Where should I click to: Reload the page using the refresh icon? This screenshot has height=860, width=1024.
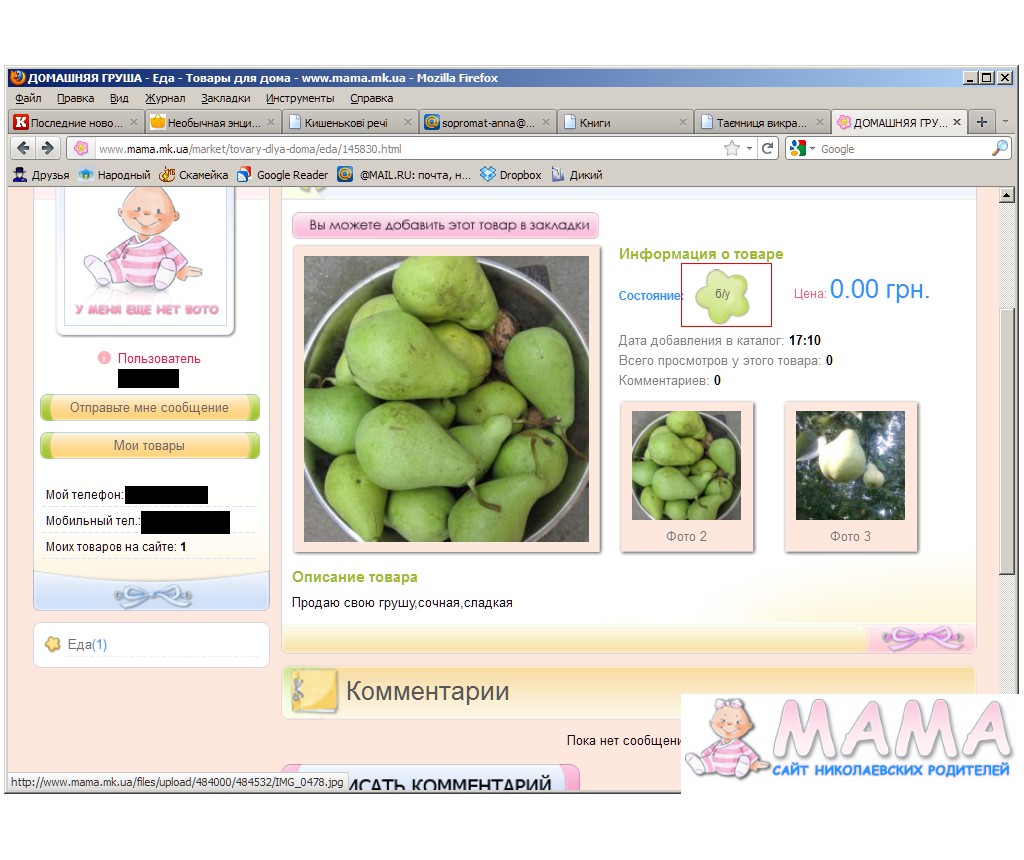[x=768, y=148]
